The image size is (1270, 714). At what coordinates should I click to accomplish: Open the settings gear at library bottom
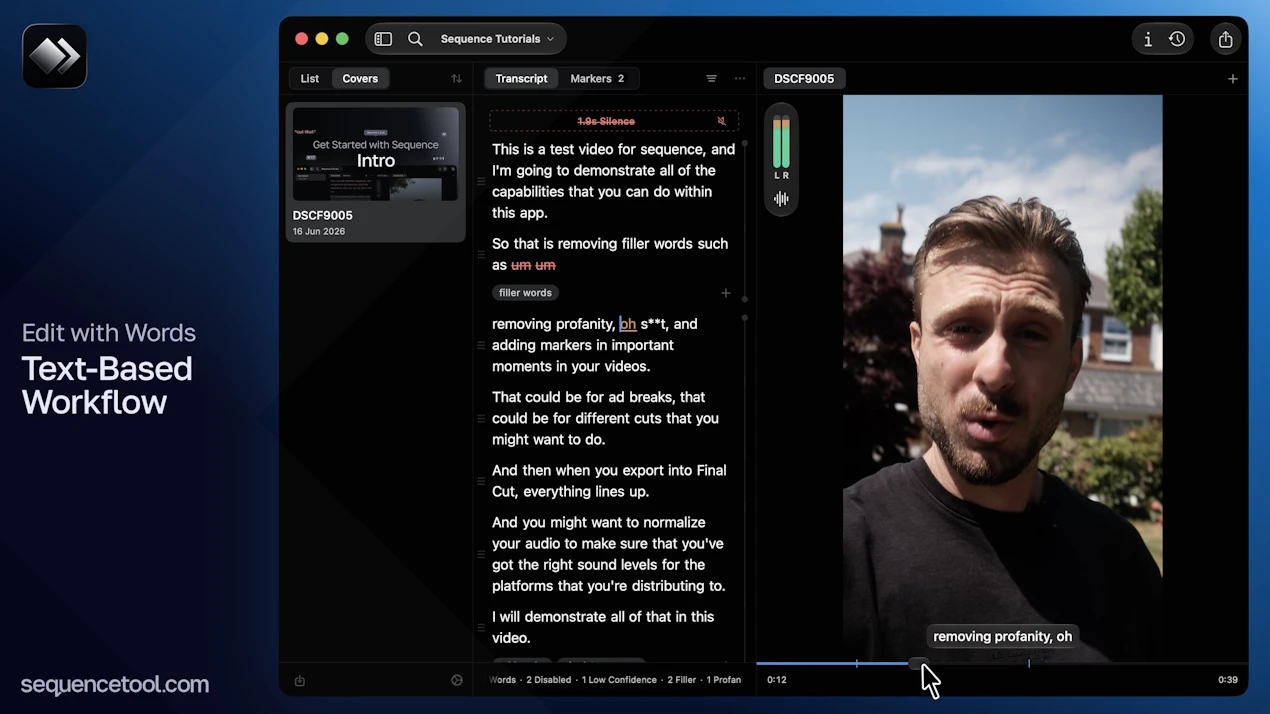pyautogui.click(x=457, y=680)
